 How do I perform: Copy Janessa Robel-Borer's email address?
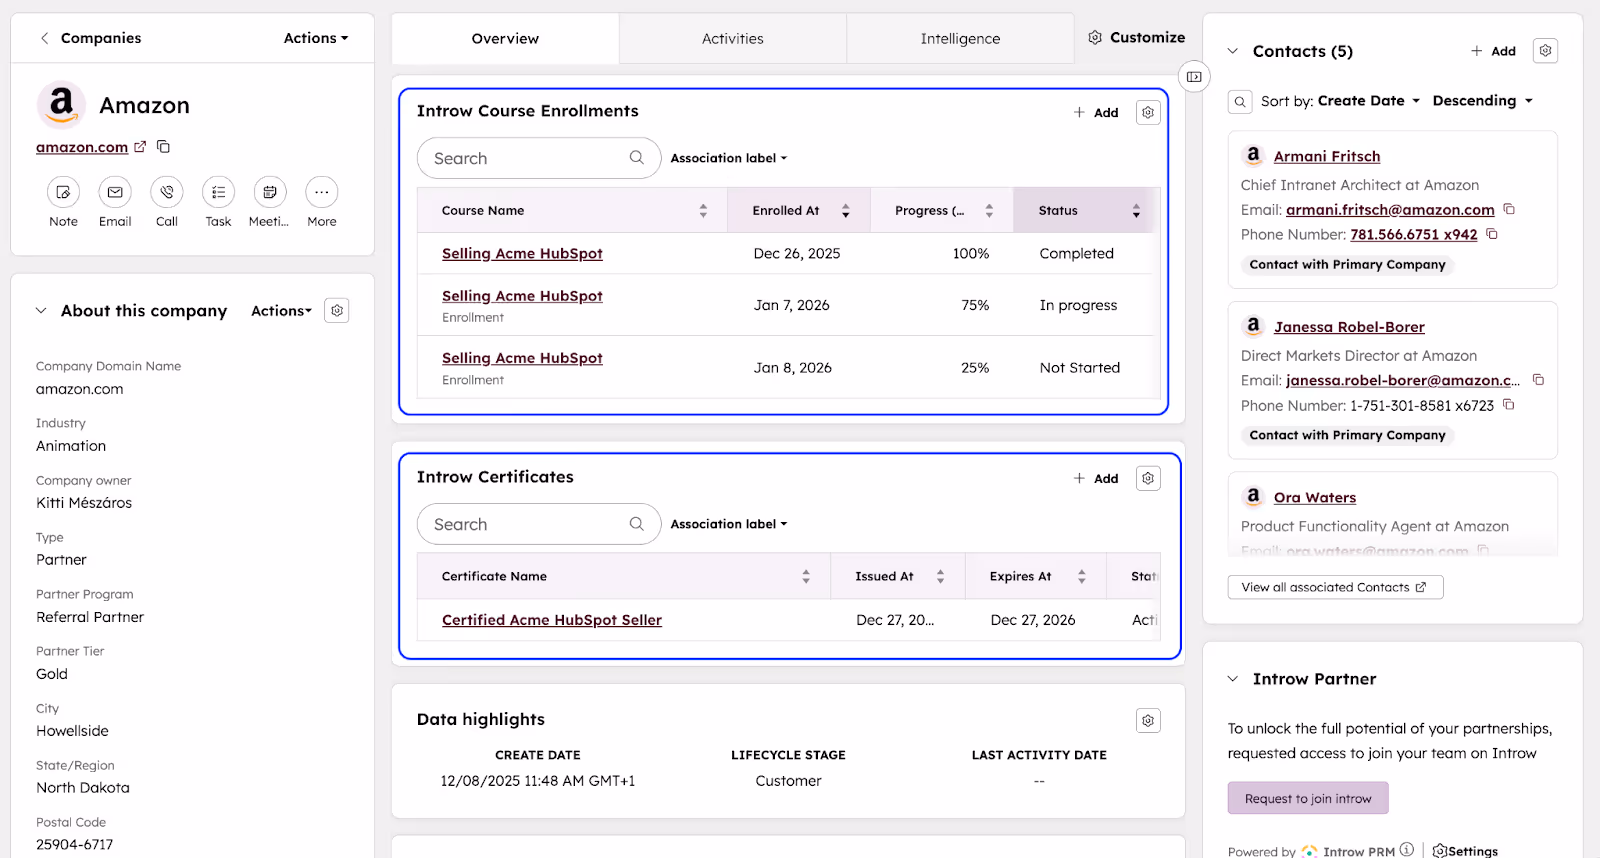(x=1539, y=380)
